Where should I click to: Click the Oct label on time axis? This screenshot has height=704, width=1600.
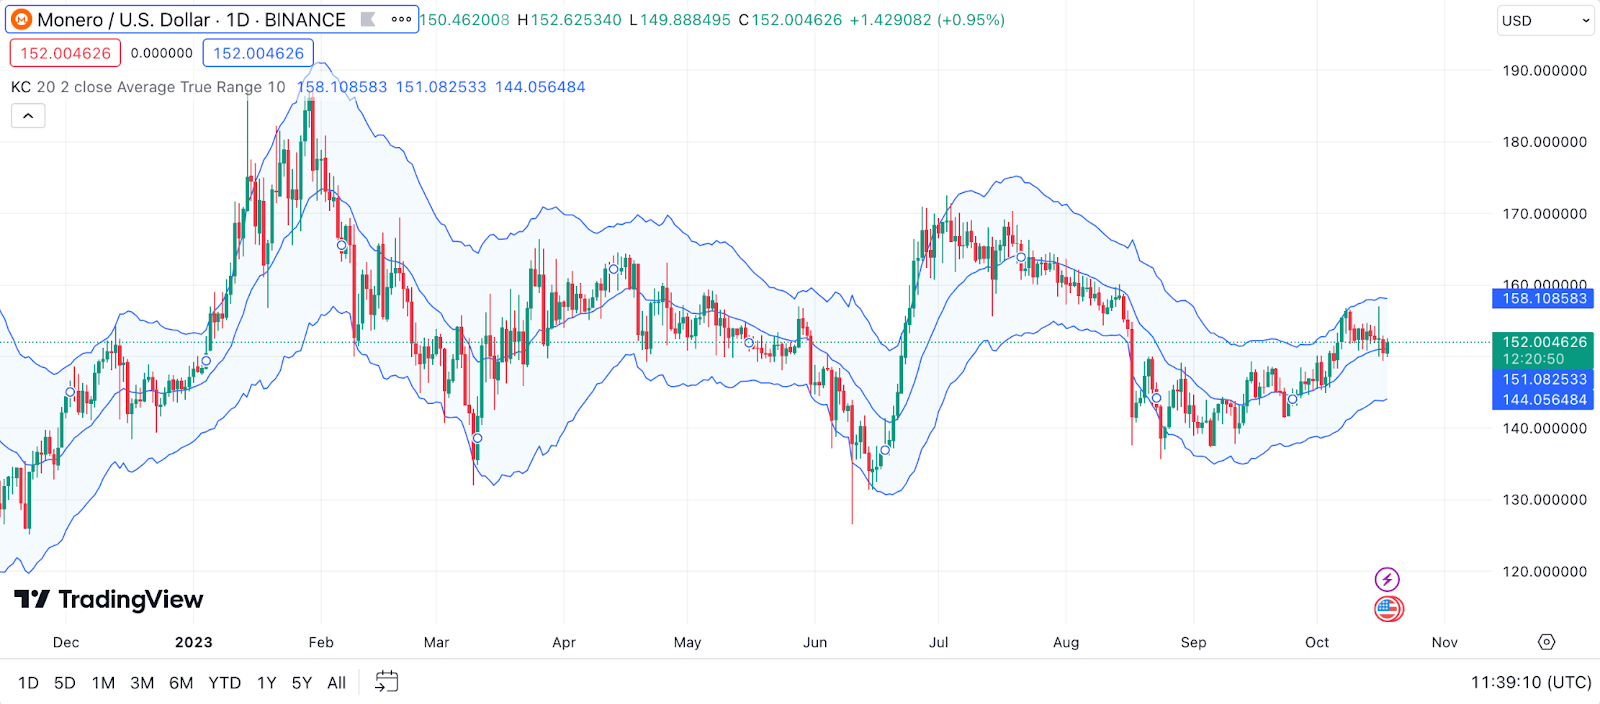tap(1317, 642)
